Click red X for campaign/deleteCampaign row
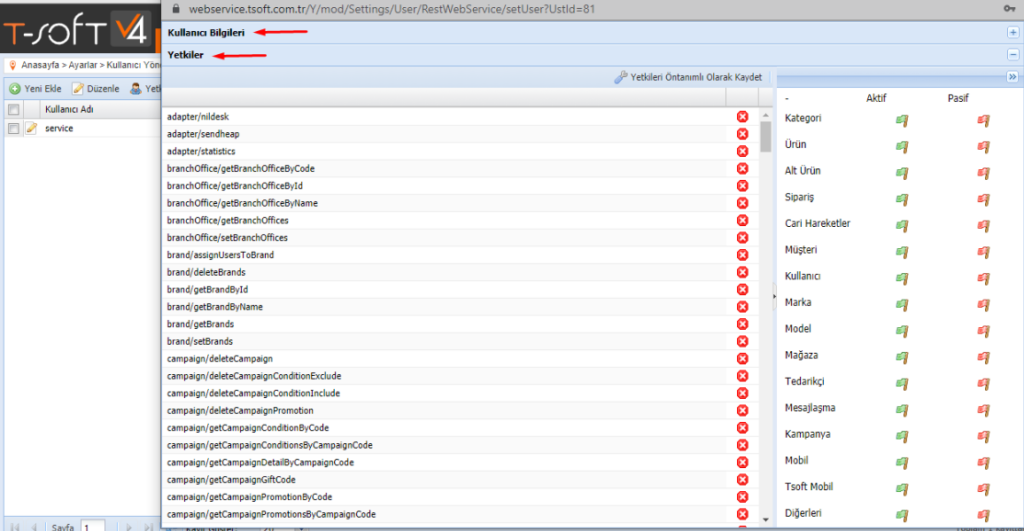This screenshot has height=531, width=1024. tap(742, 359)
